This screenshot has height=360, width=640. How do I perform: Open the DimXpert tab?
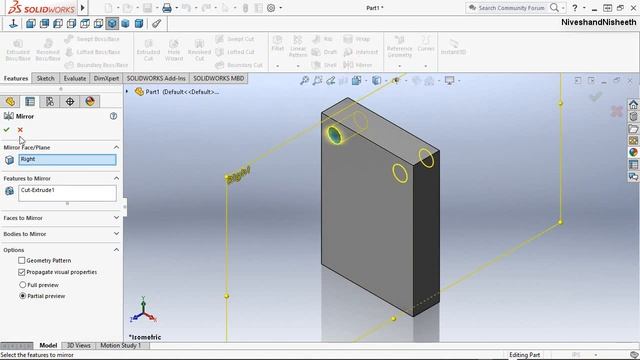[106, 78]
